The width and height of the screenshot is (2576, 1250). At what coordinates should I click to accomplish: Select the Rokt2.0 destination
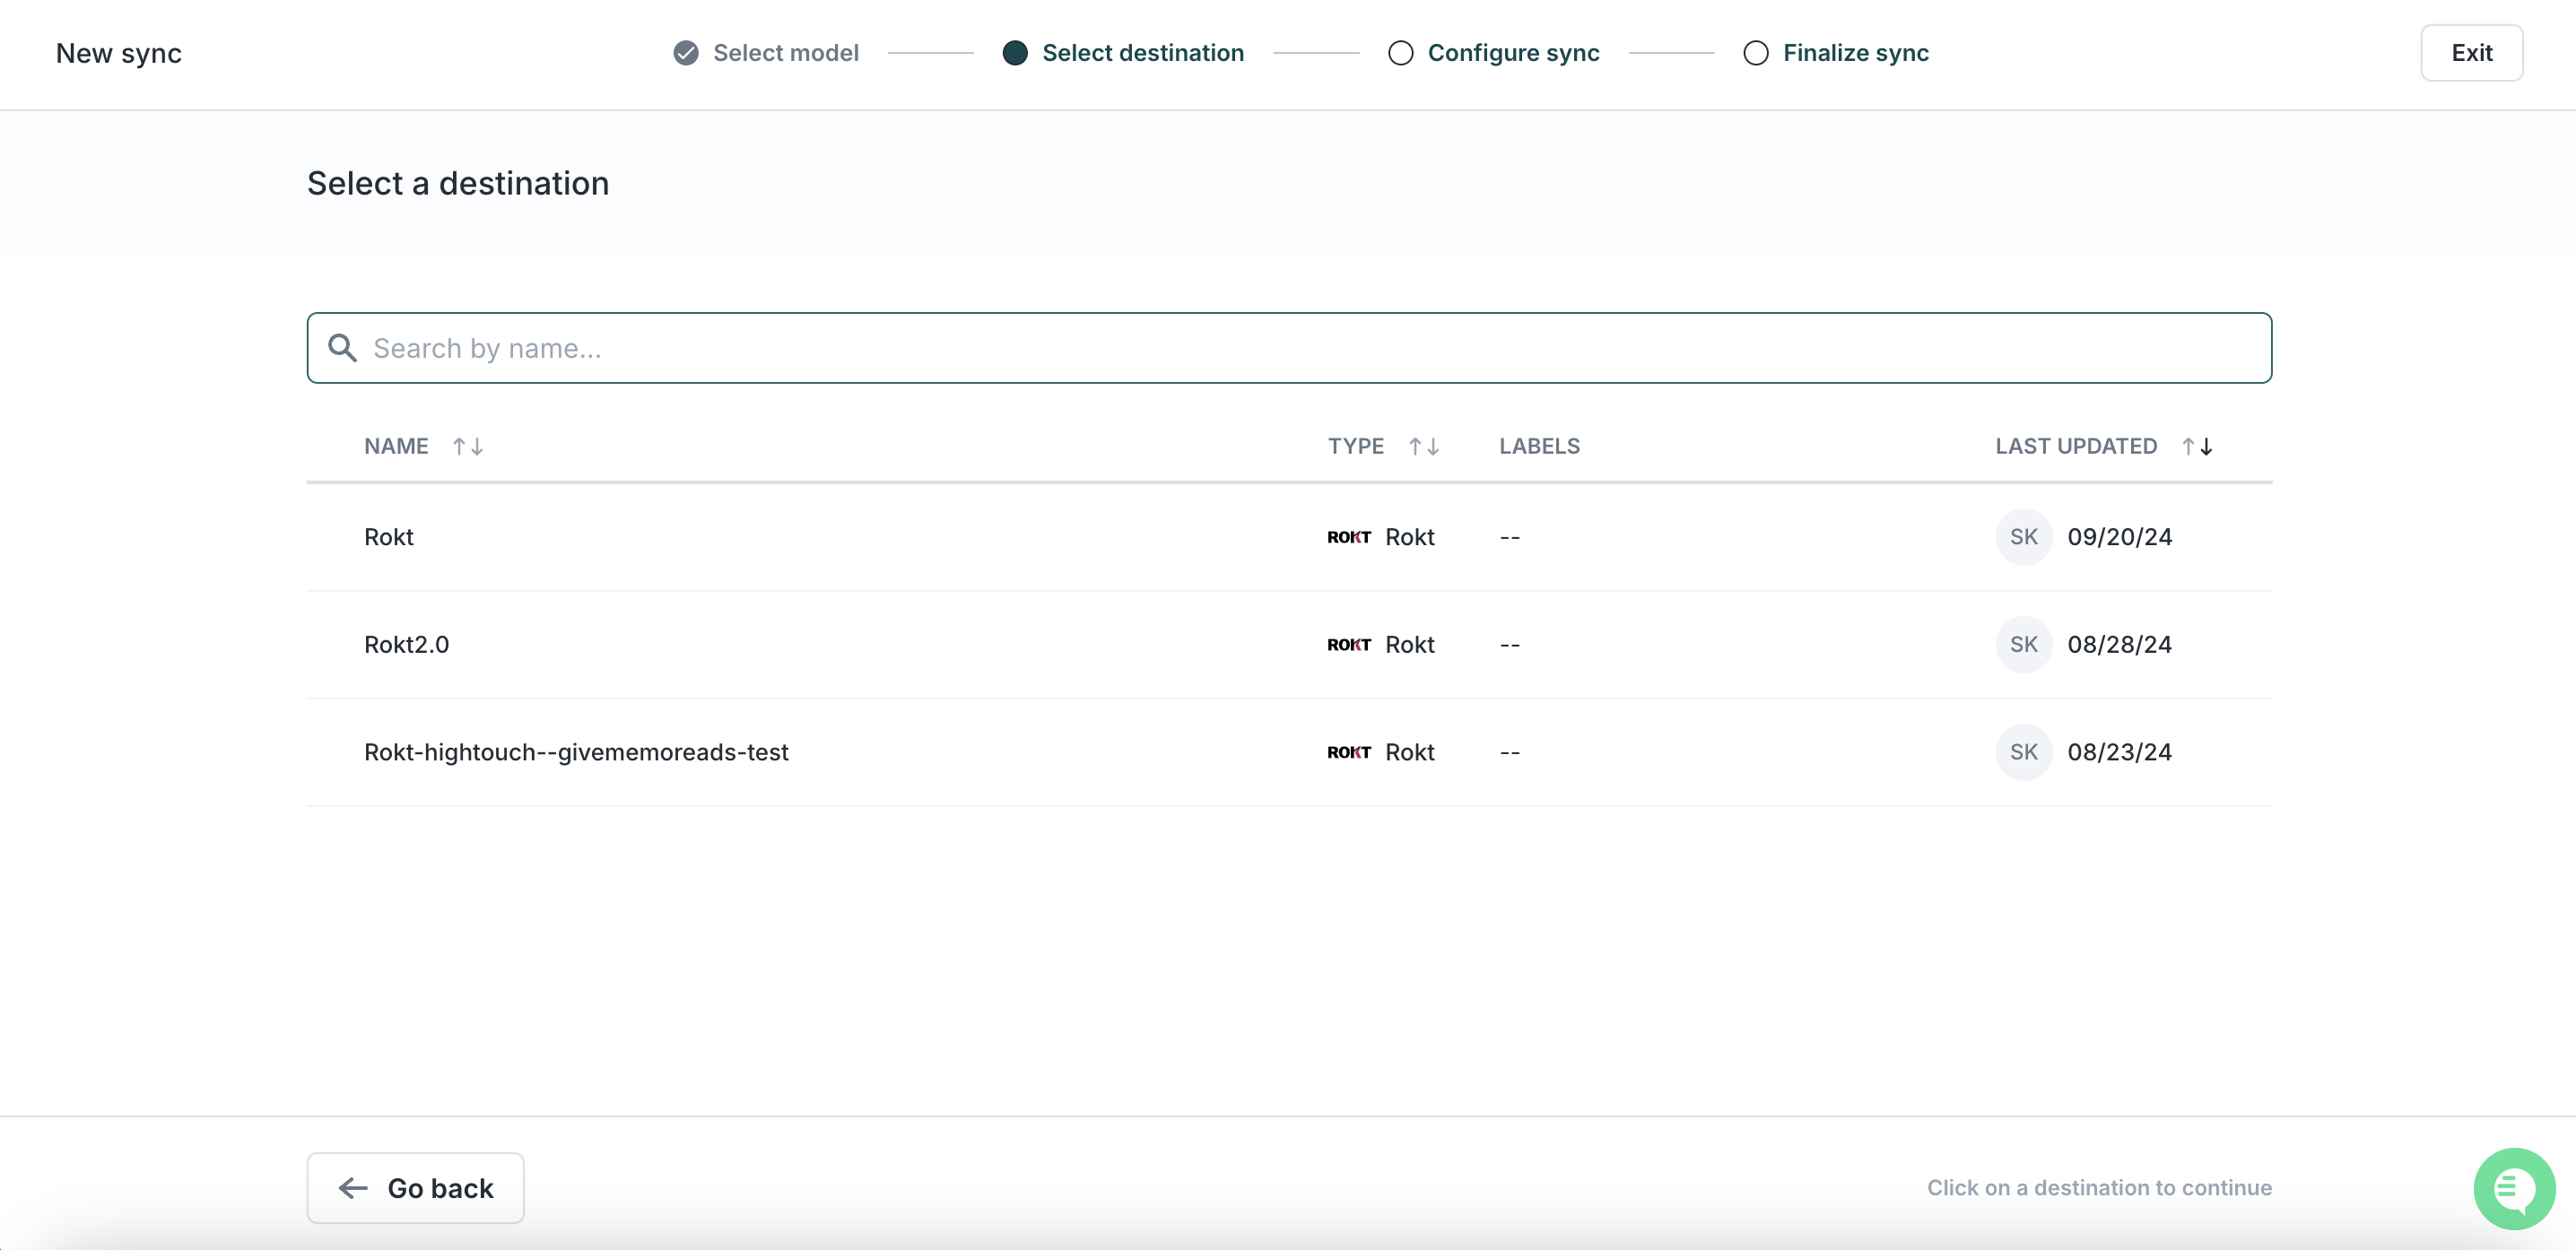pyautogui.click(x=1289, y=645)
